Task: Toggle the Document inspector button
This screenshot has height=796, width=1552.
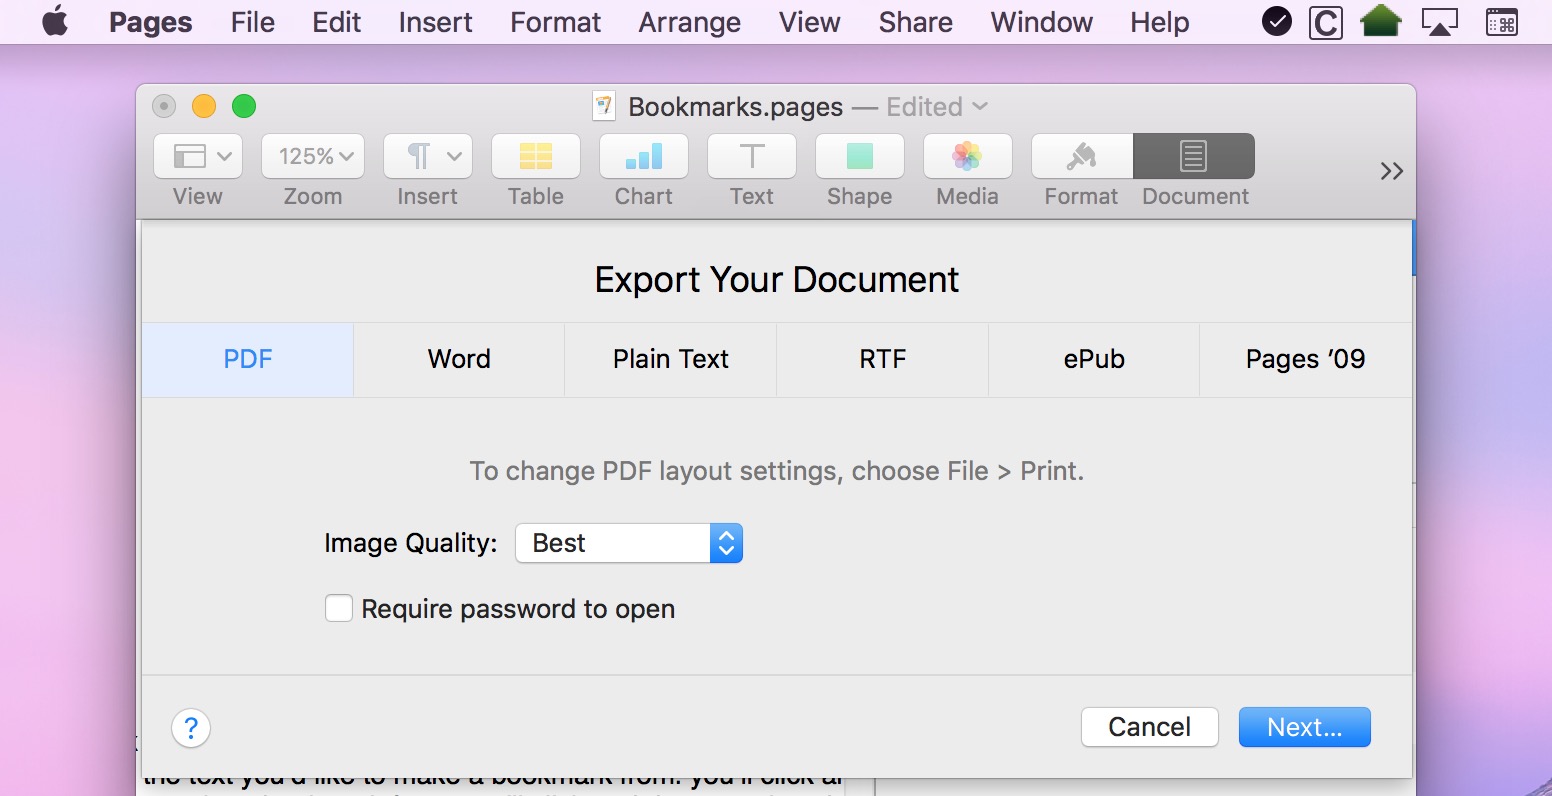Action: 1194,156
